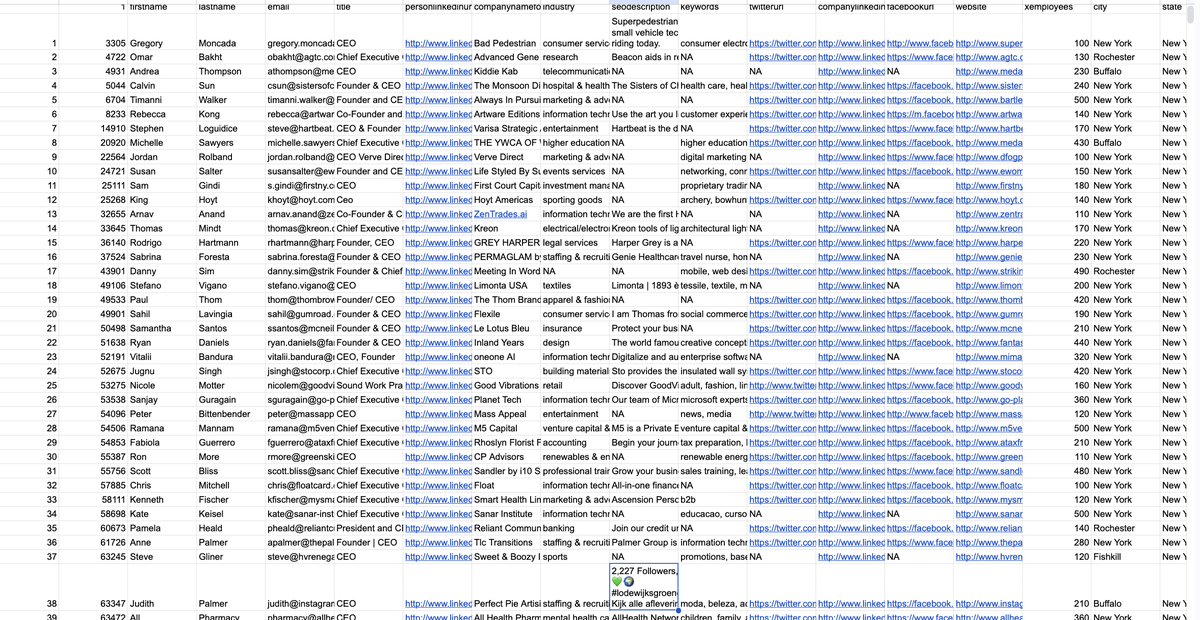Click the 'city' column header cell

1126,7
